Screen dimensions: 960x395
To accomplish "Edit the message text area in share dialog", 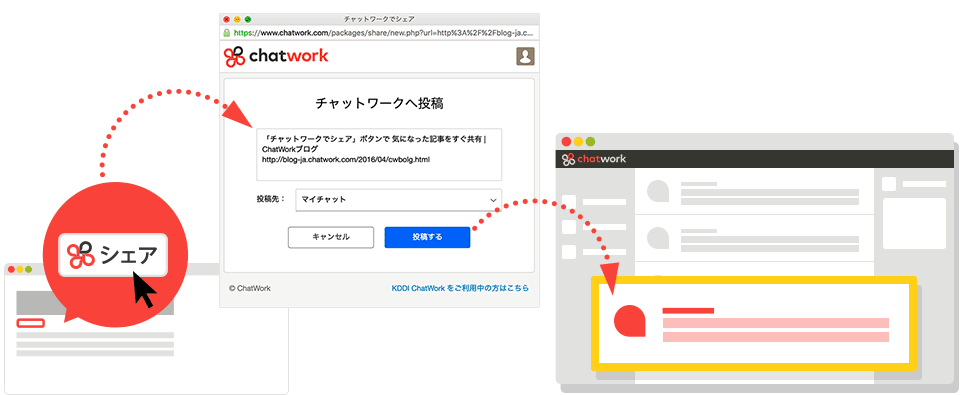I will [379, 154].
